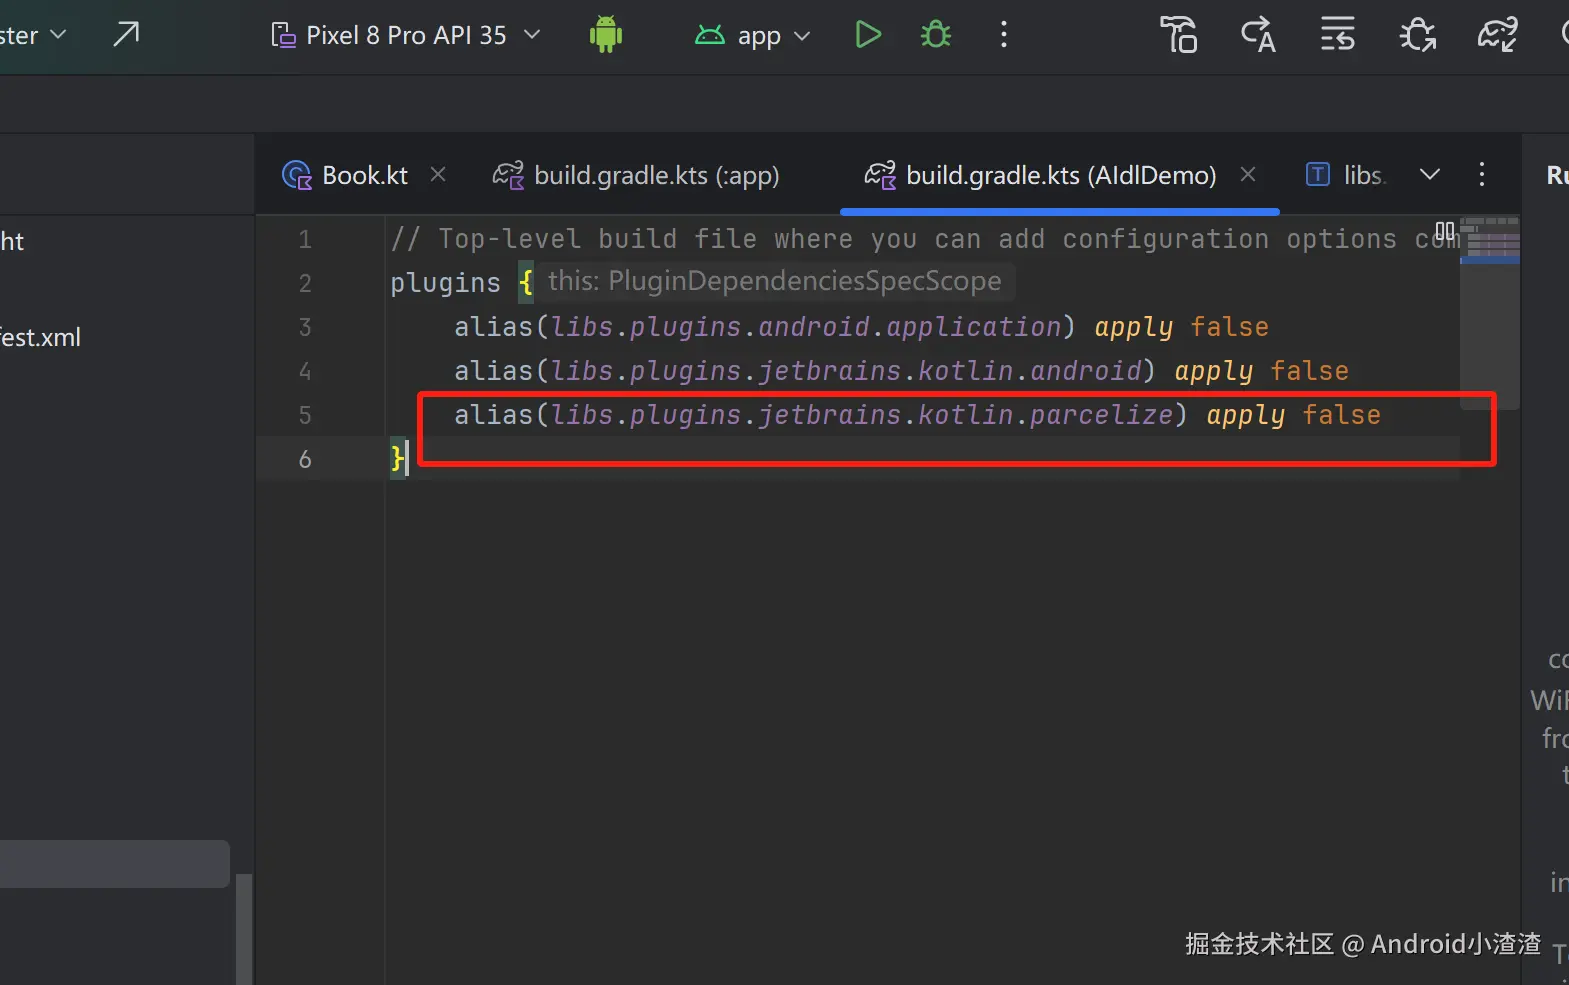This screenshot has height=985, width=1569.
Task: Close the Book.kt tab
Action: coord(438,174)
